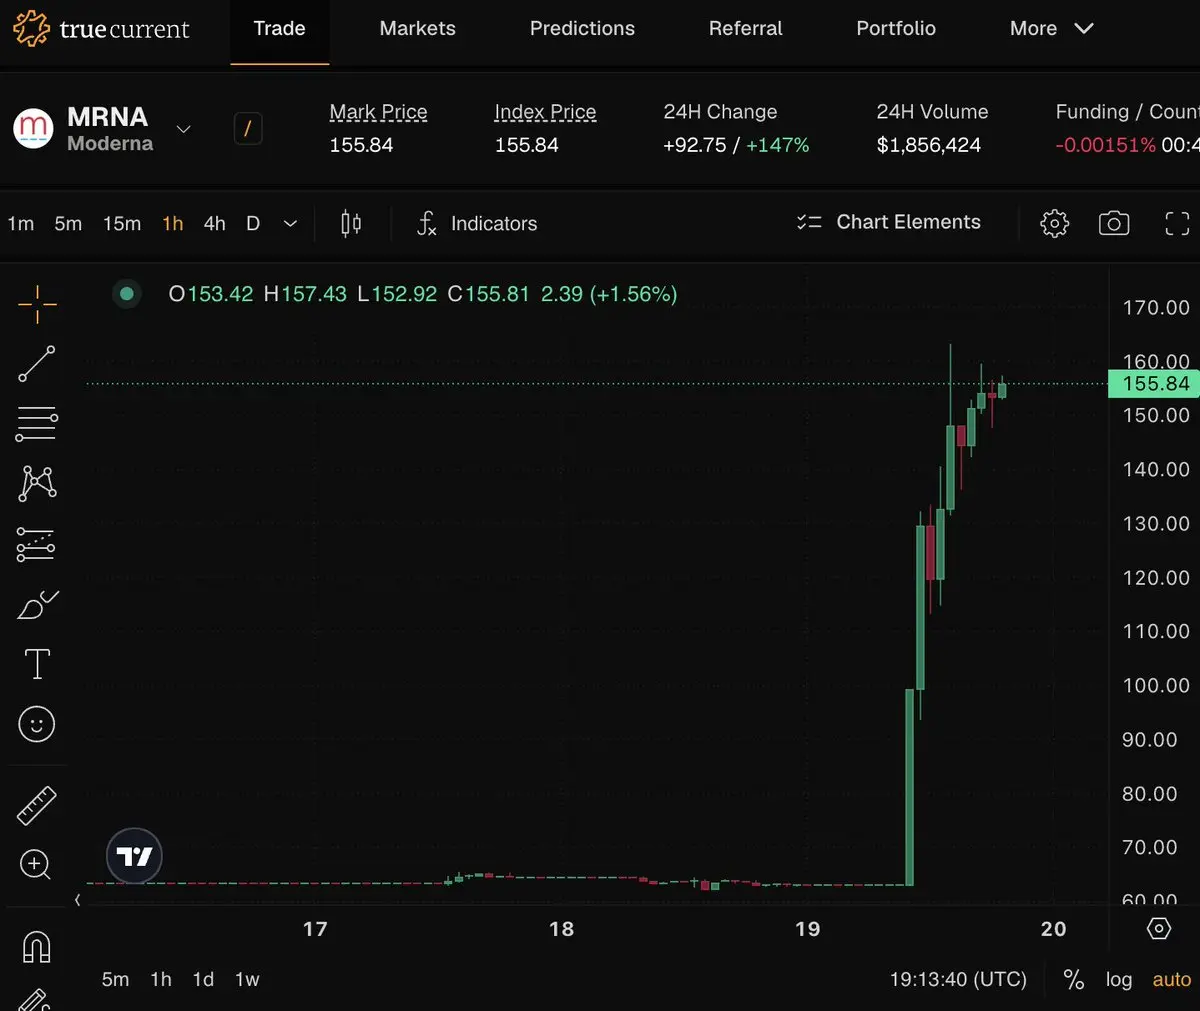Open the emoji icons tool
The height and width of the screenshot is (1011, 1200).
37,724
